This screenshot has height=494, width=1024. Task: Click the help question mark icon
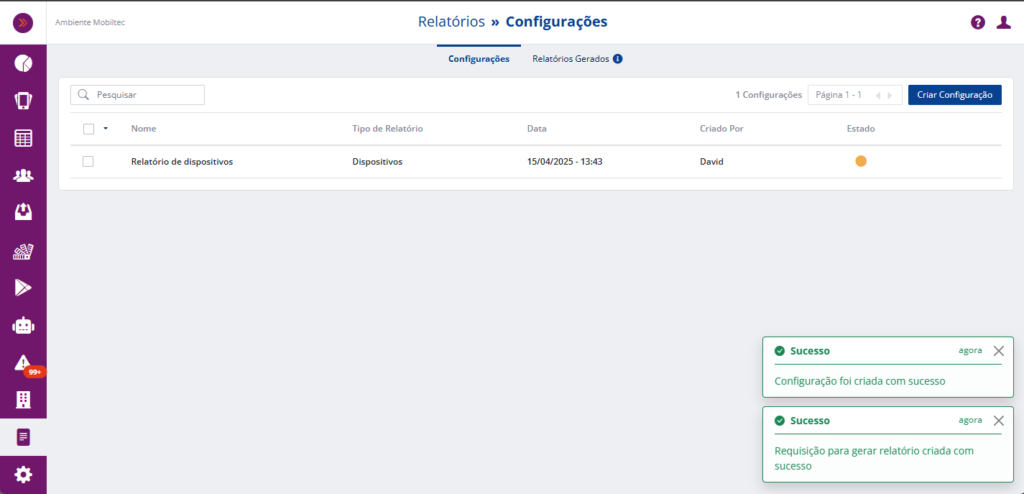pos(978,22)
